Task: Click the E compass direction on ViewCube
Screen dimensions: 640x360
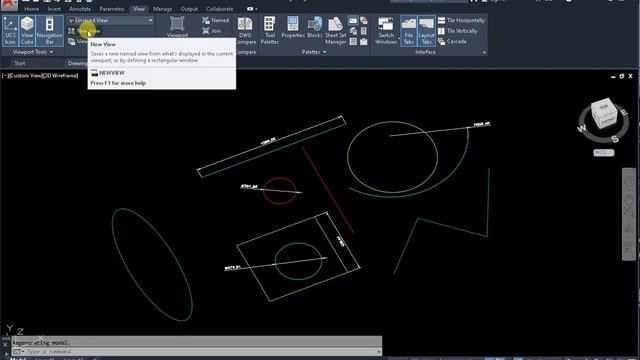Action: click(x=624, y=113)
